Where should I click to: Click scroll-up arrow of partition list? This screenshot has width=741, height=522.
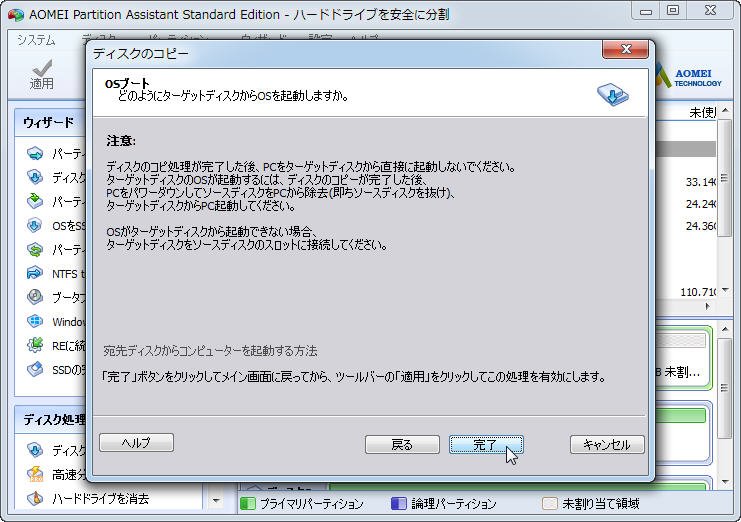coord(725,111)
